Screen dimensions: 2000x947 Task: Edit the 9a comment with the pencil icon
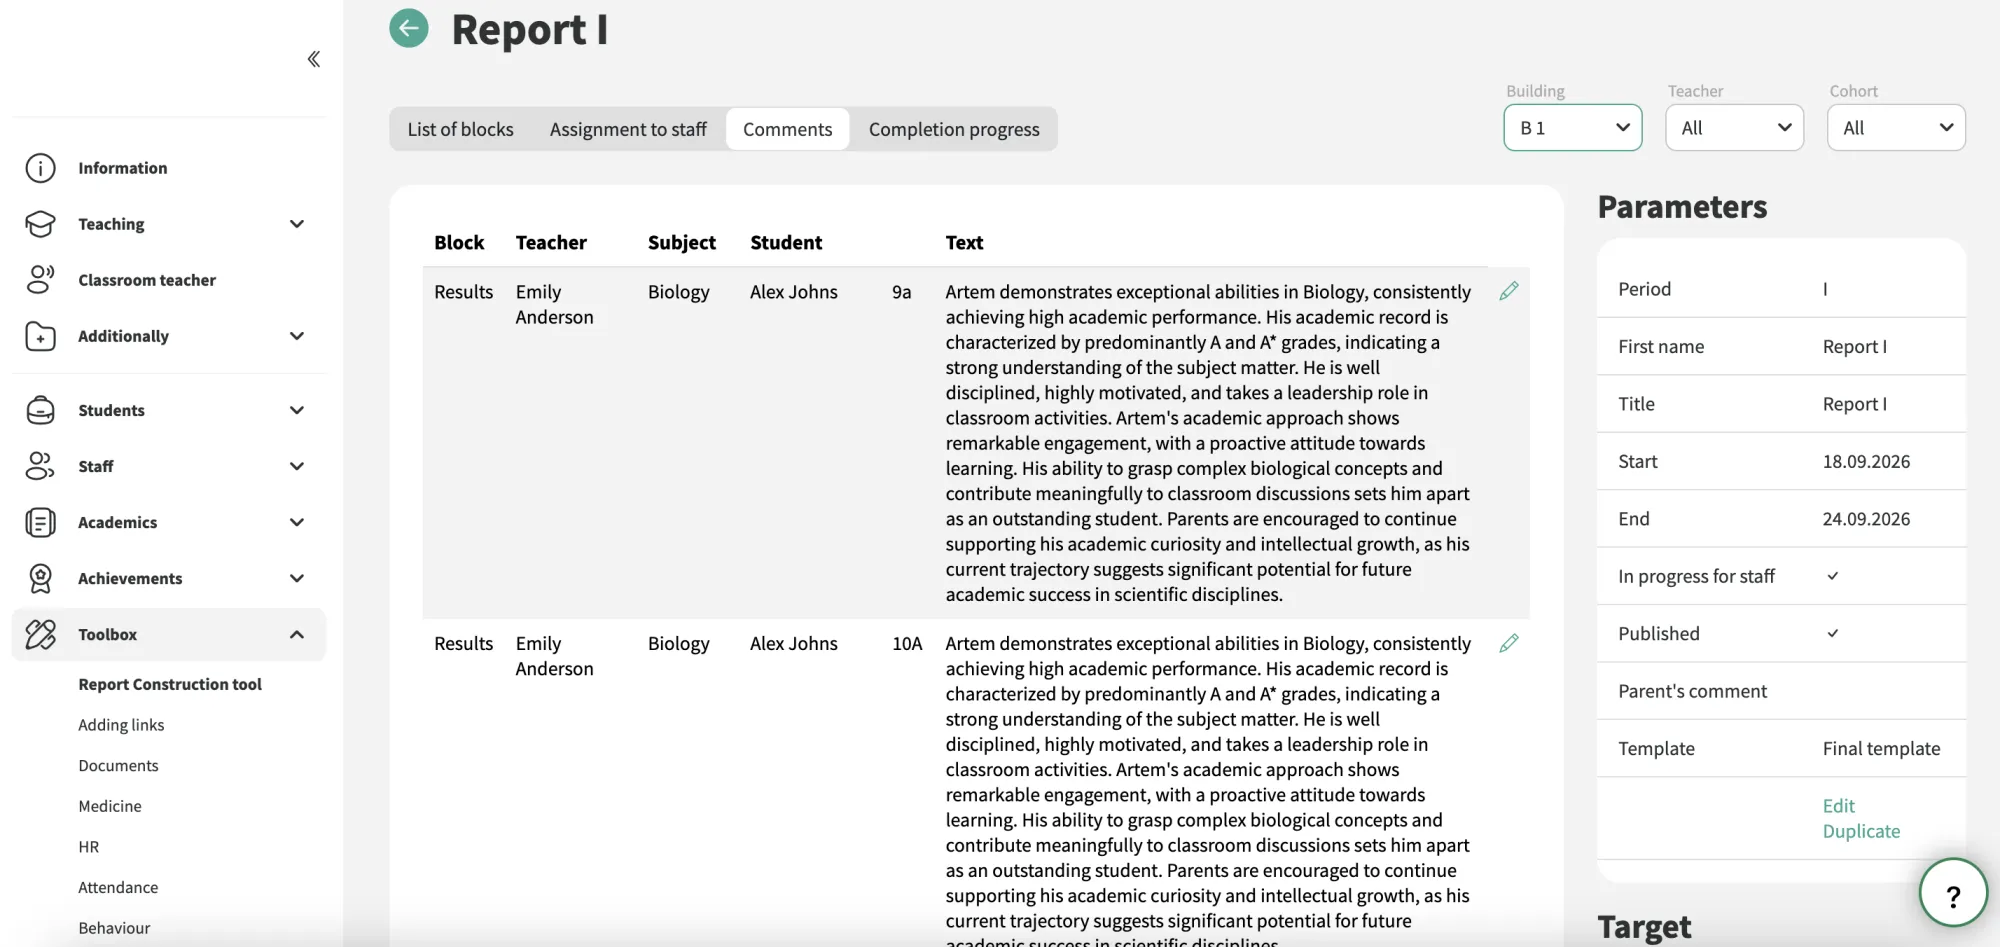[x=1509, y=291]
